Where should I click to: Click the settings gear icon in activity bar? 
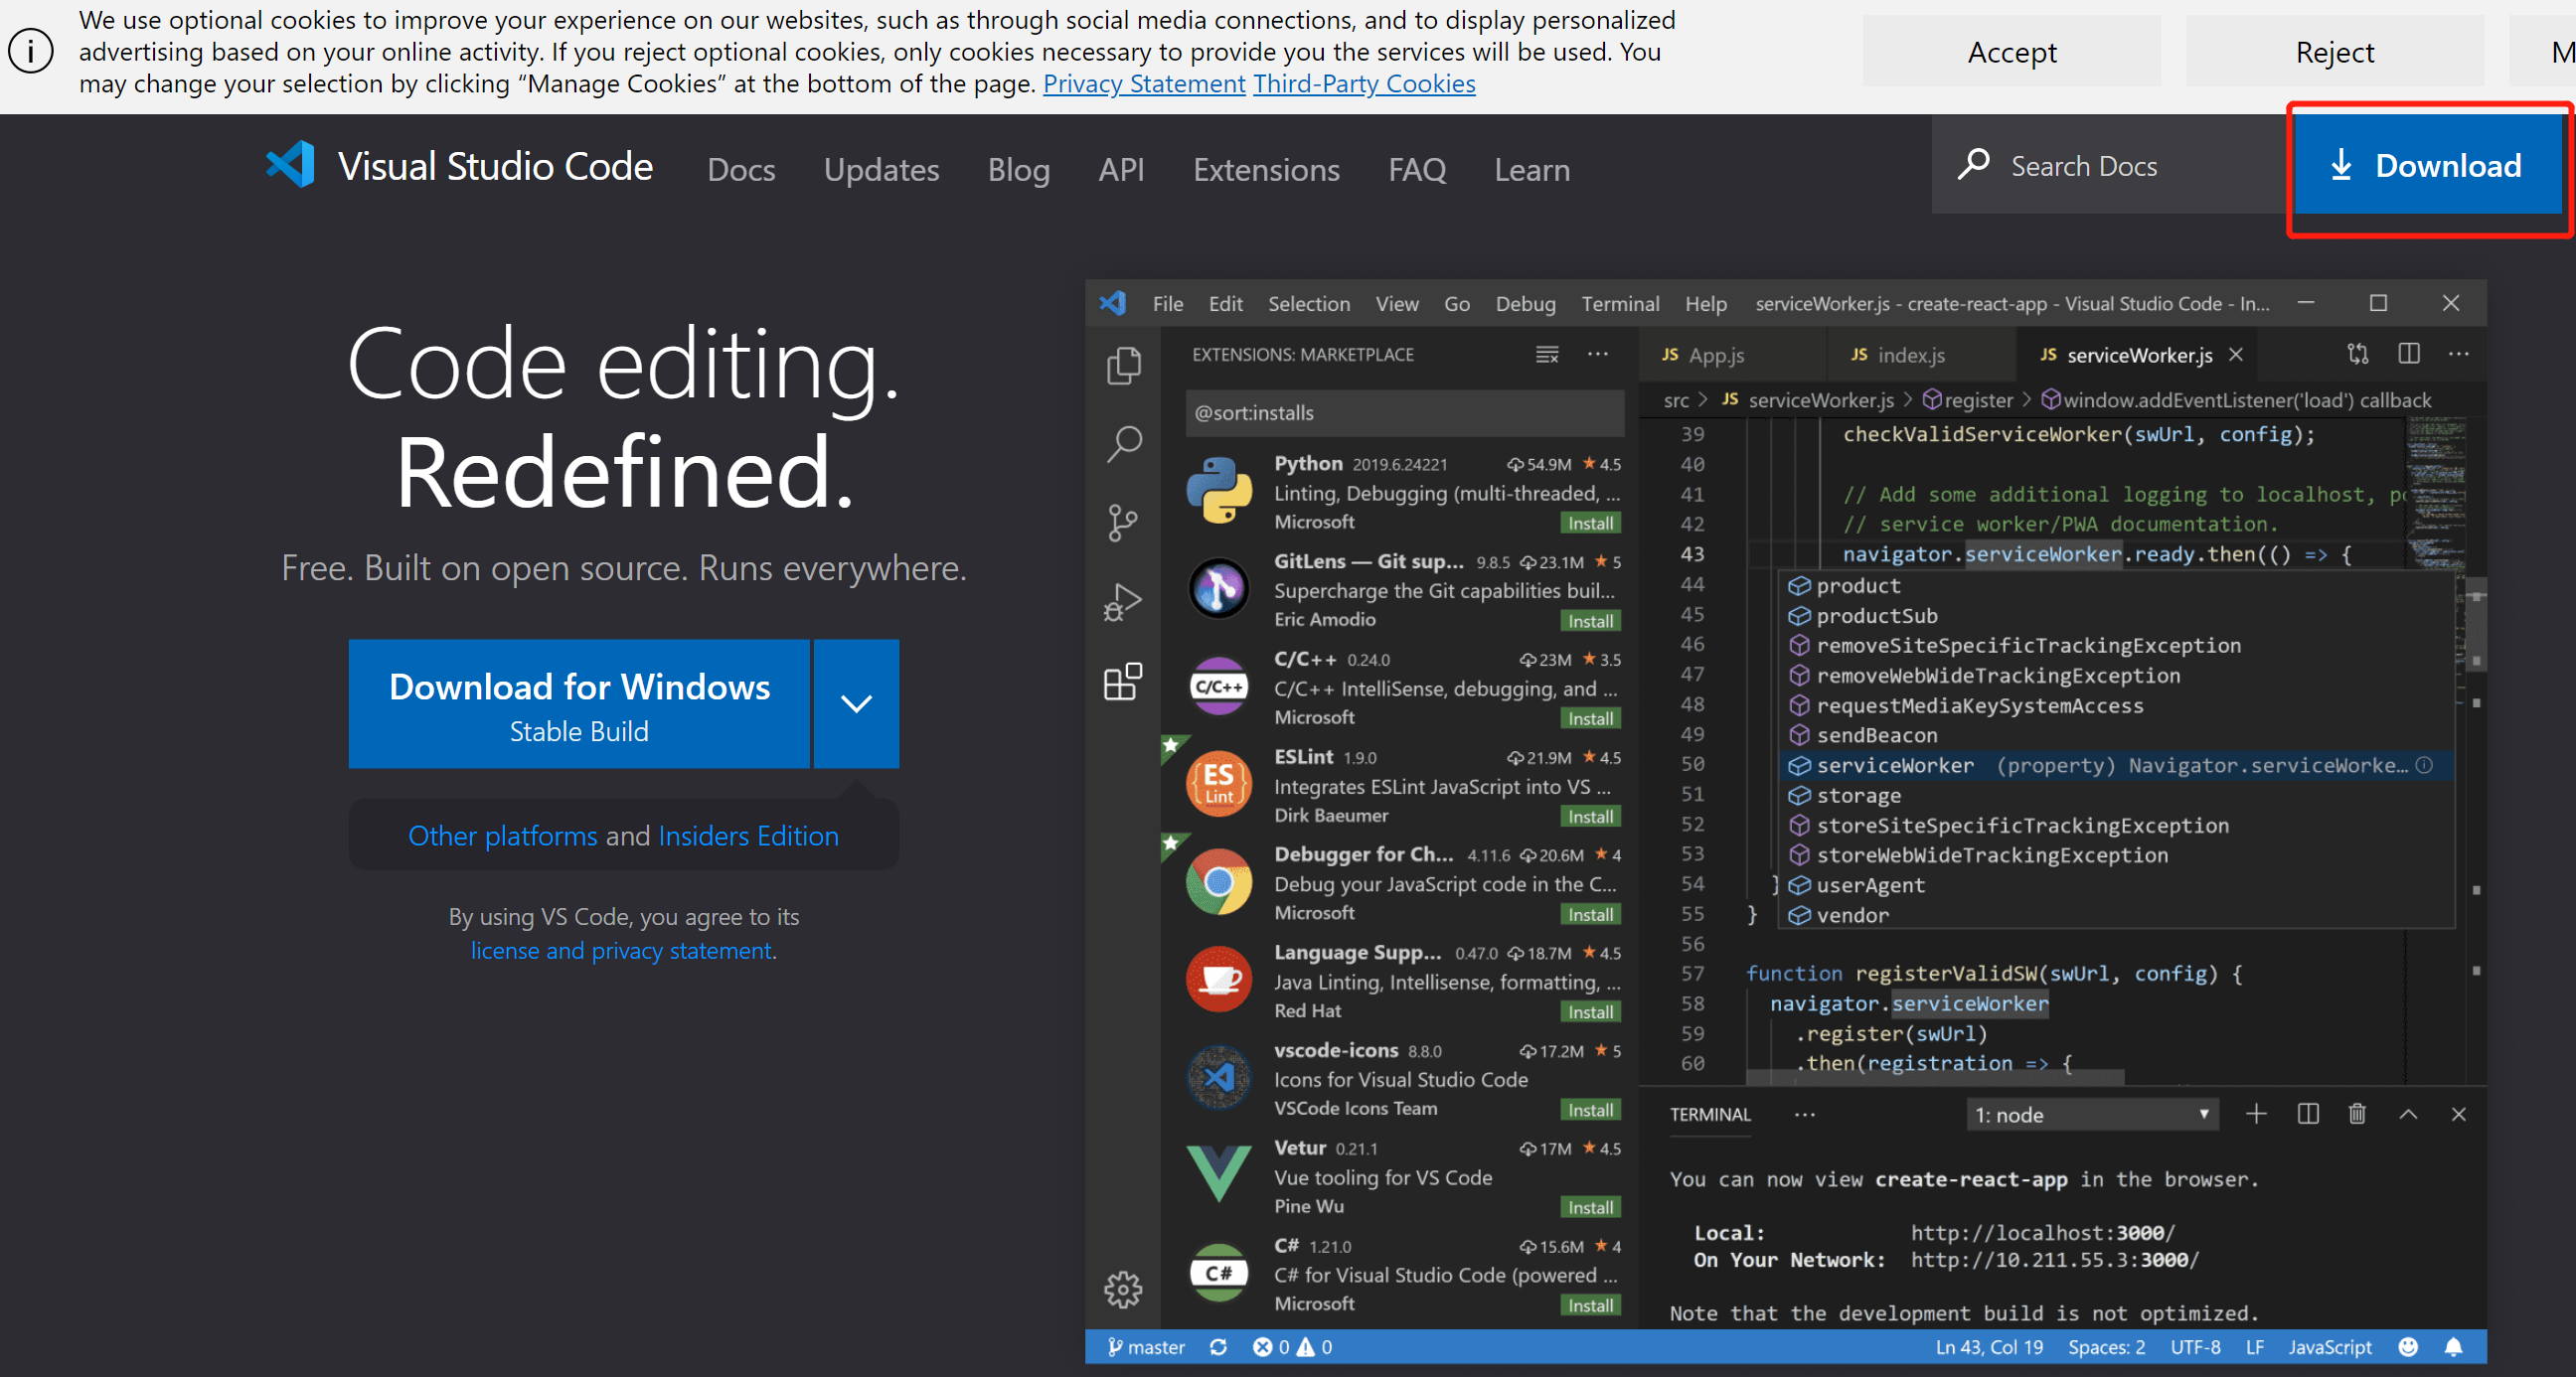coord(1123,1289)
